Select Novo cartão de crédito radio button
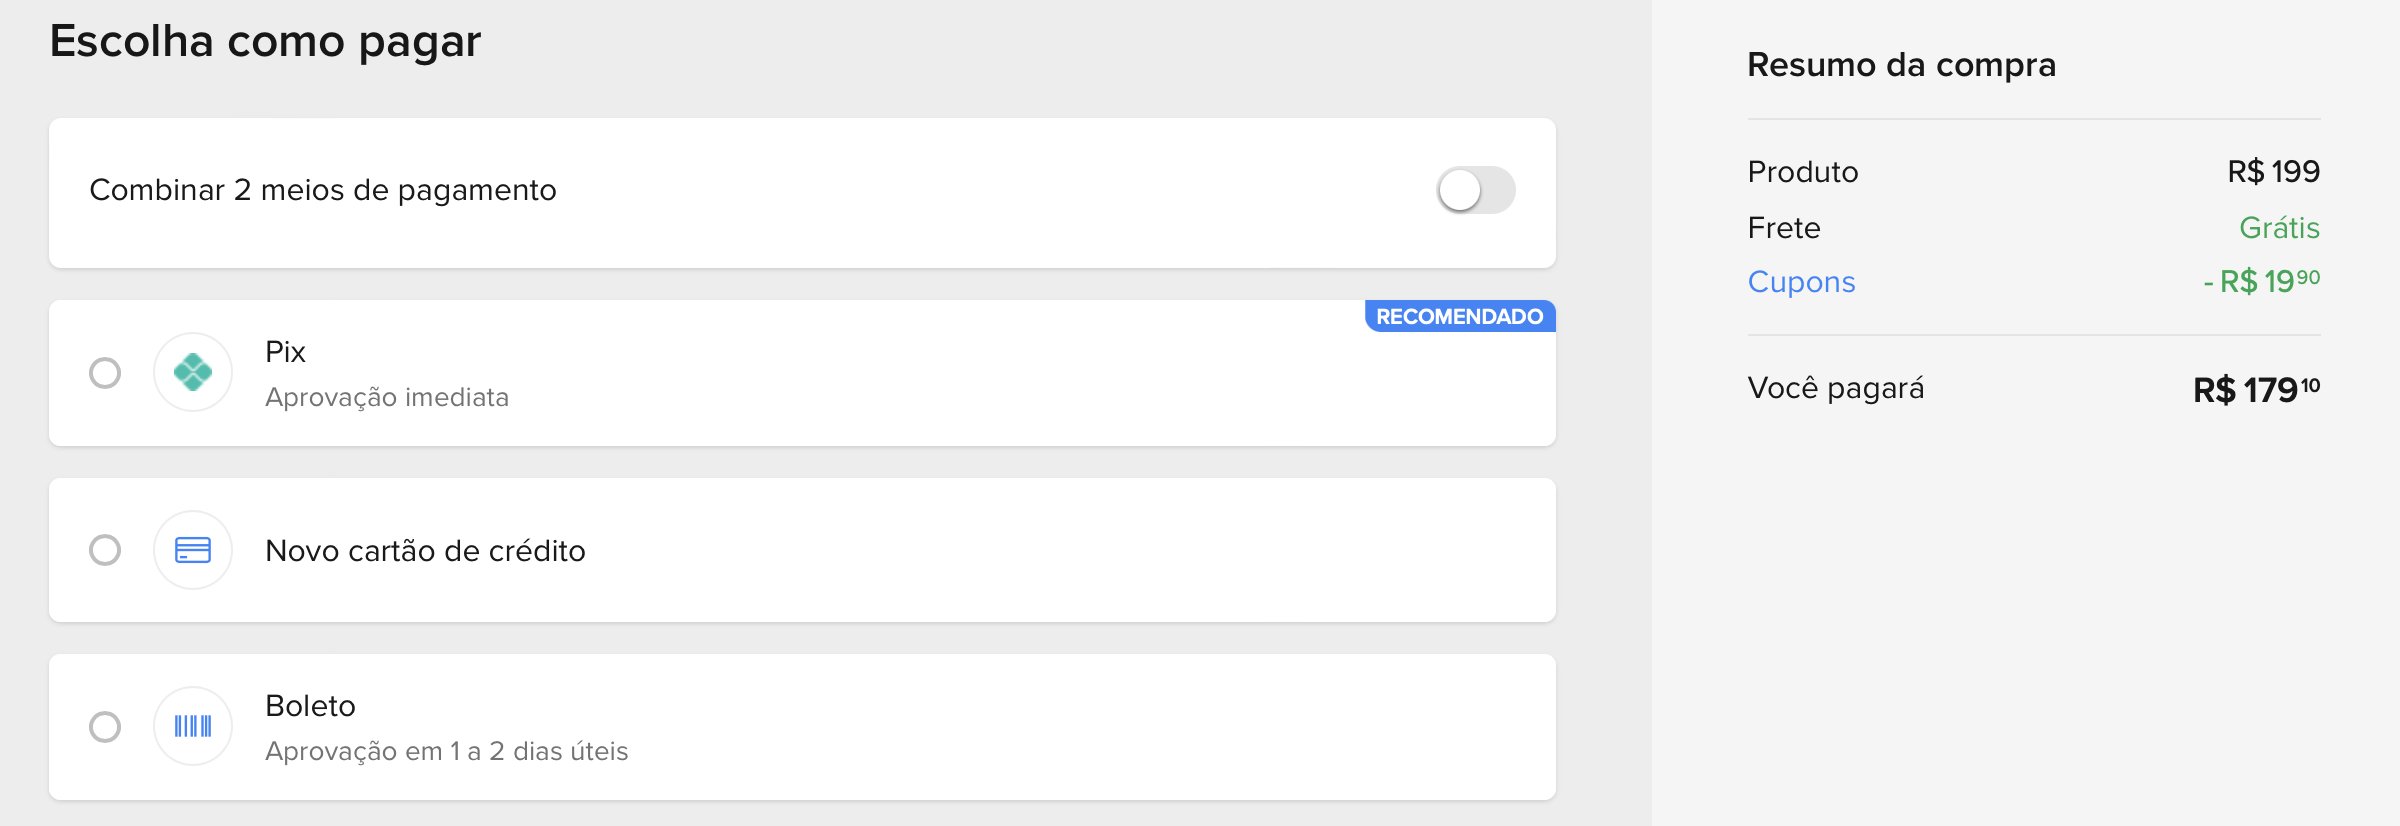This screenshot has height=826, width=2400. tap(105, 550)
